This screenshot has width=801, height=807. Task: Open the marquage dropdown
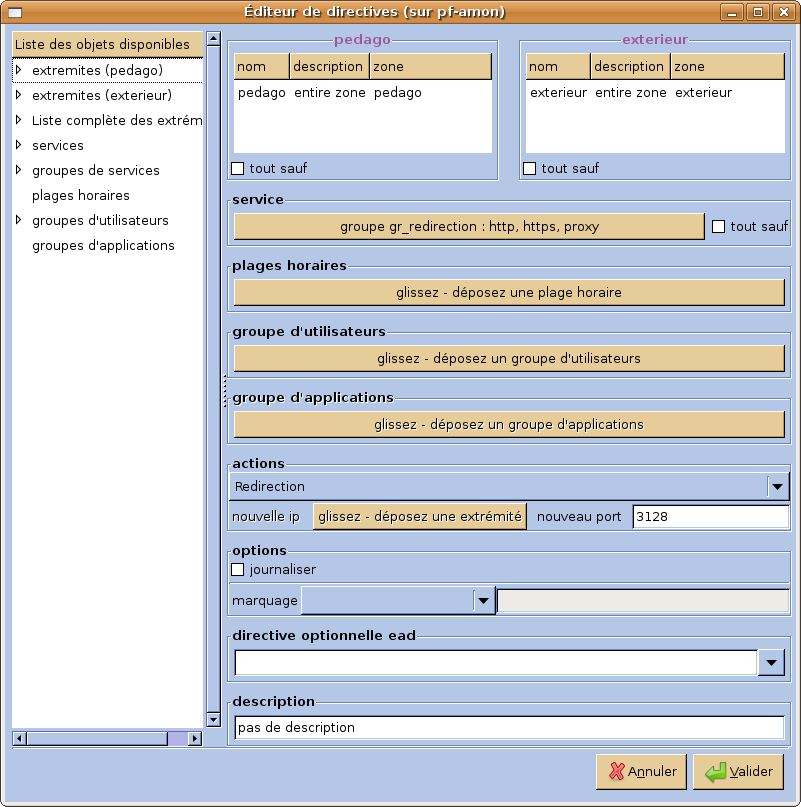tap(483, 601)
